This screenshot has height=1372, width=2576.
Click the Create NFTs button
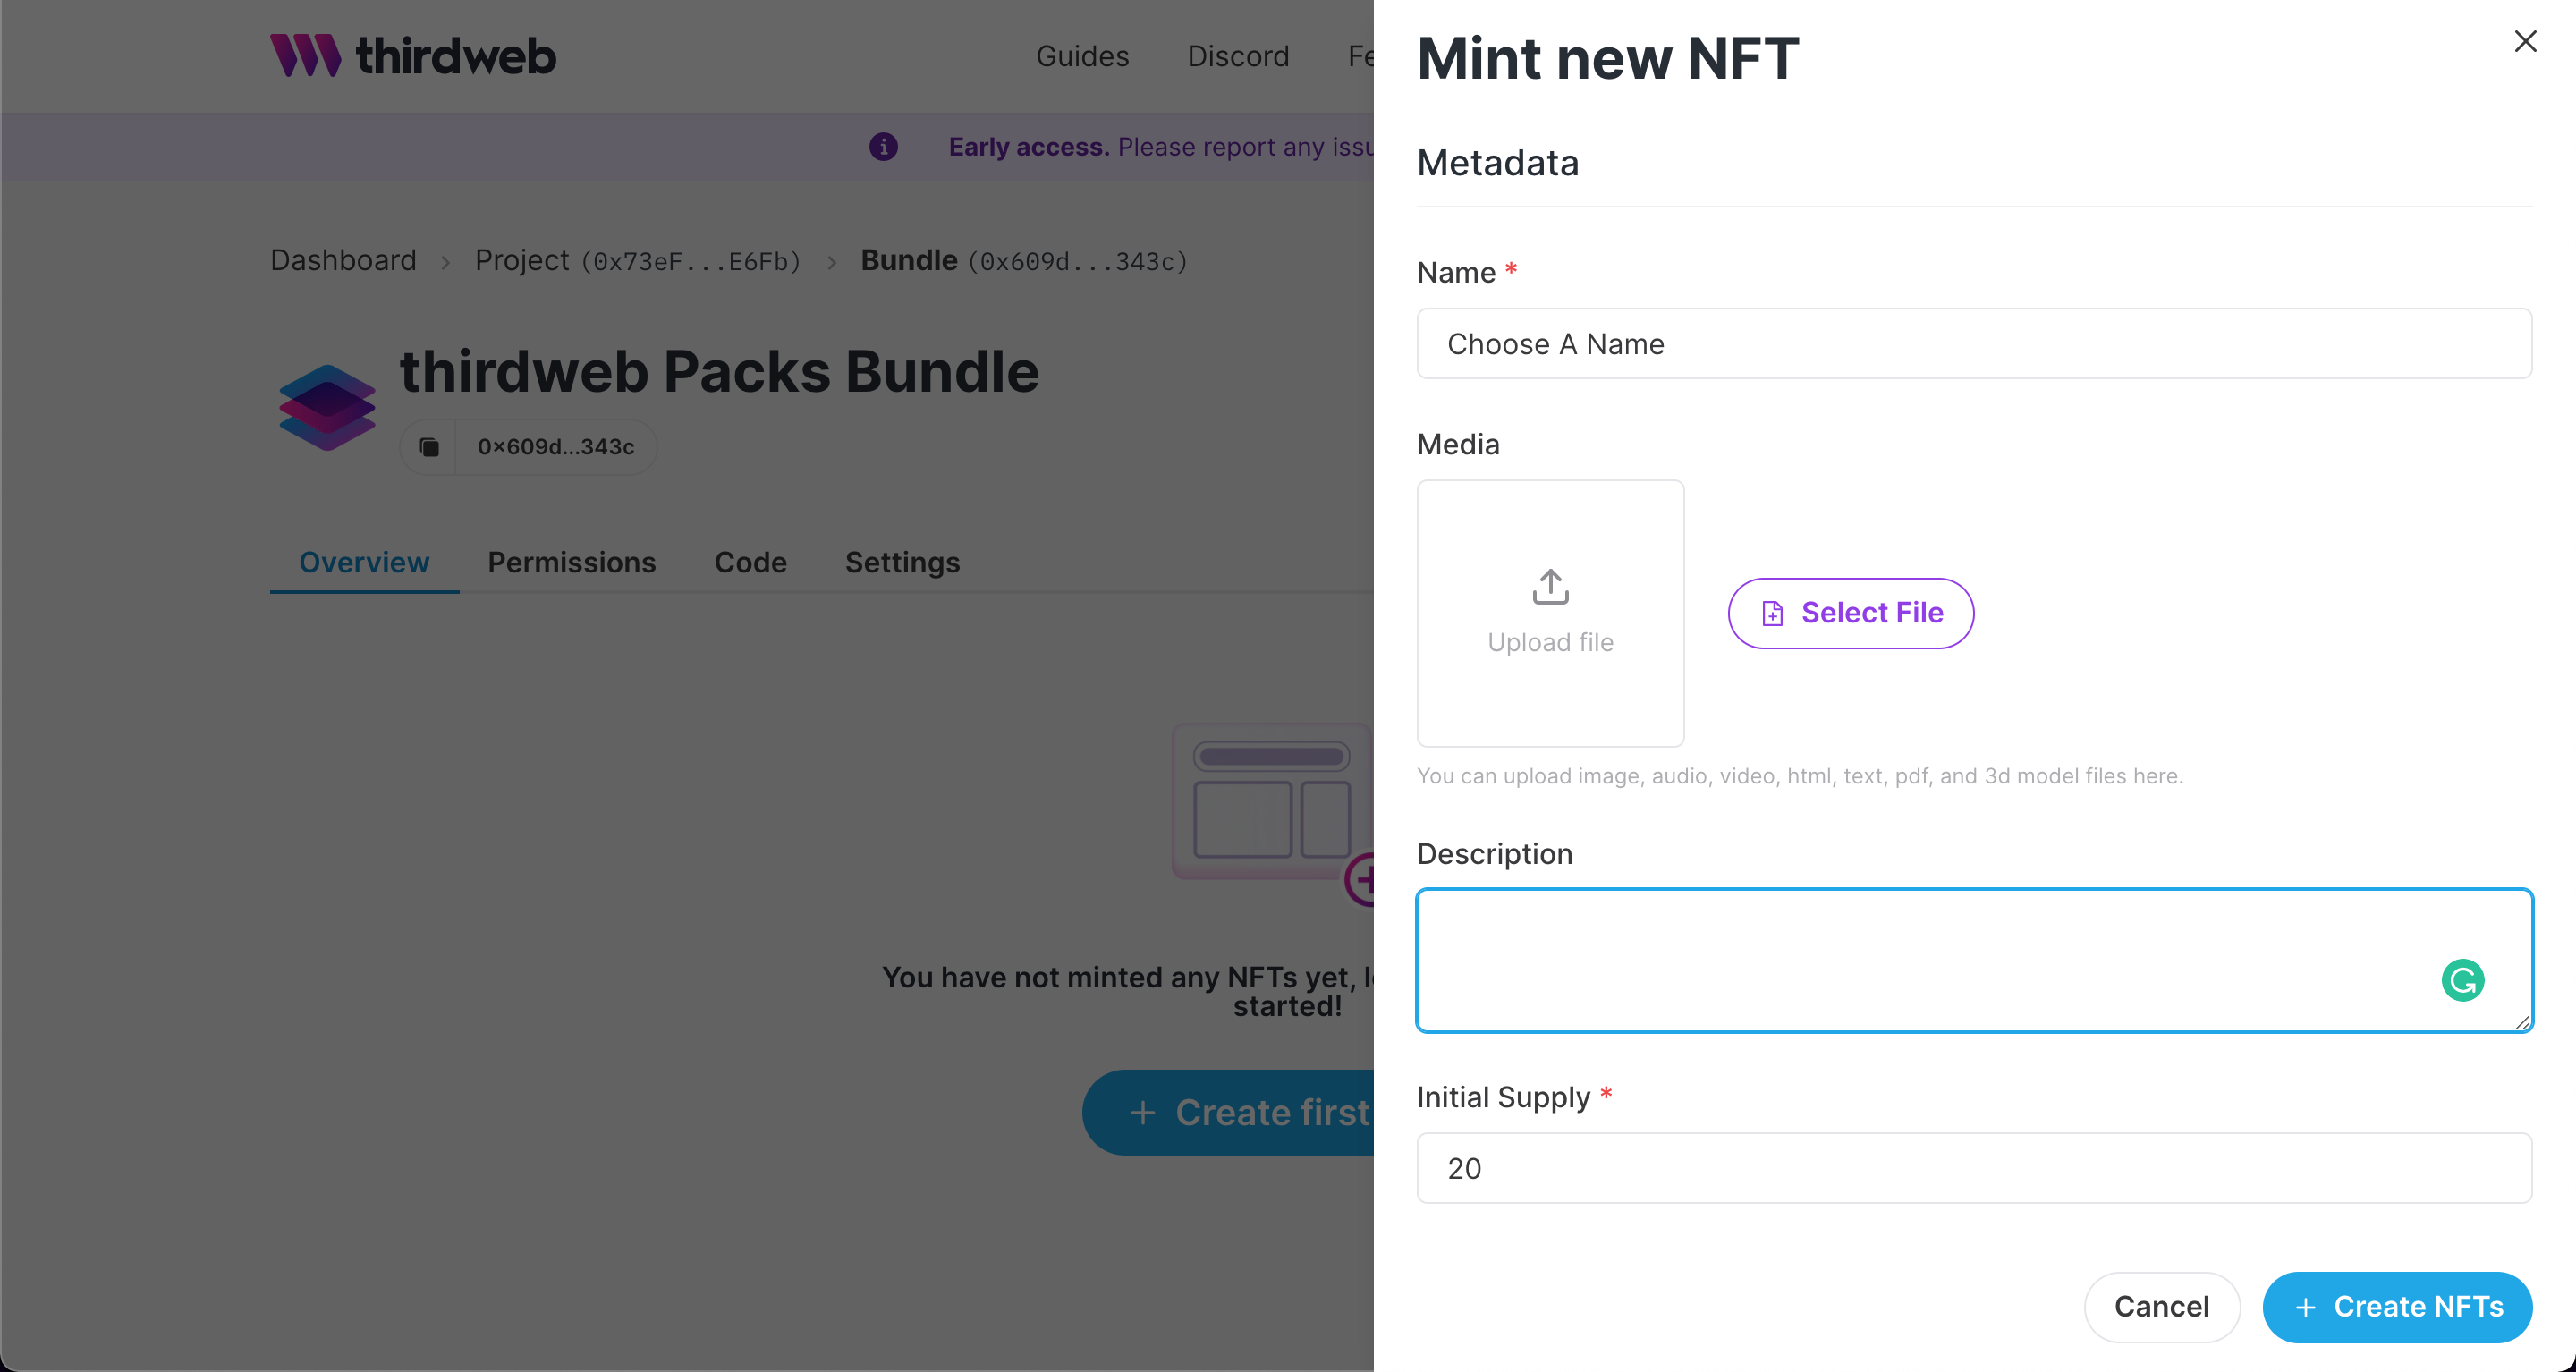[2397, 1307]
